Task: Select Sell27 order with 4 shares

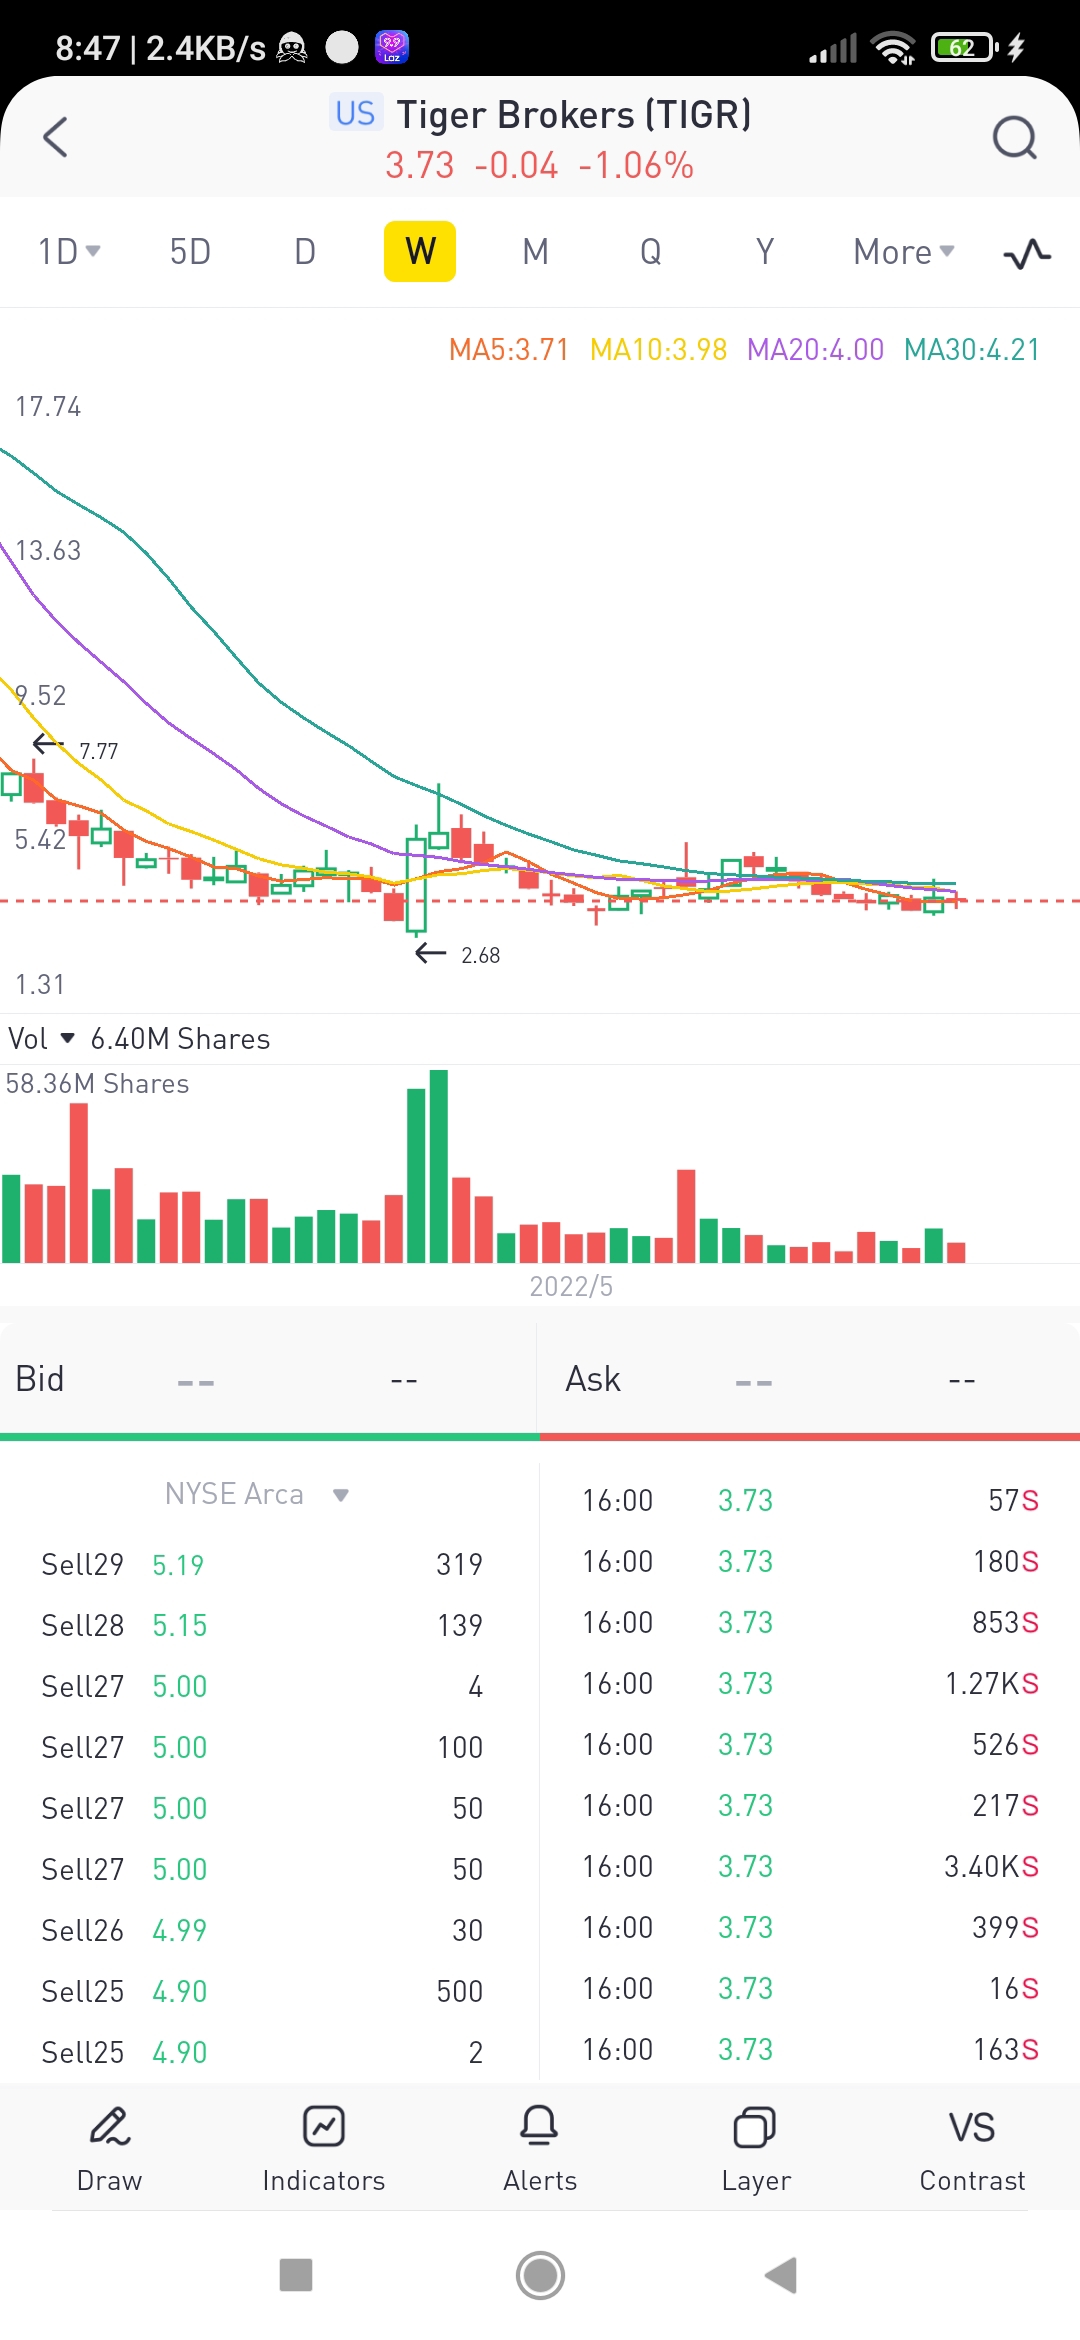Action: 262,1686
